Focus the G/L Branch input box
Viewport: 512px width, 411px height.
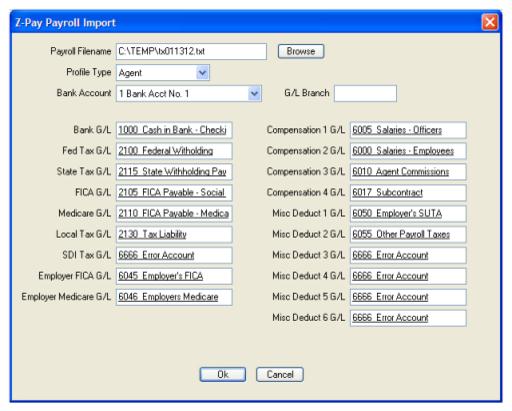click(365, 93)
